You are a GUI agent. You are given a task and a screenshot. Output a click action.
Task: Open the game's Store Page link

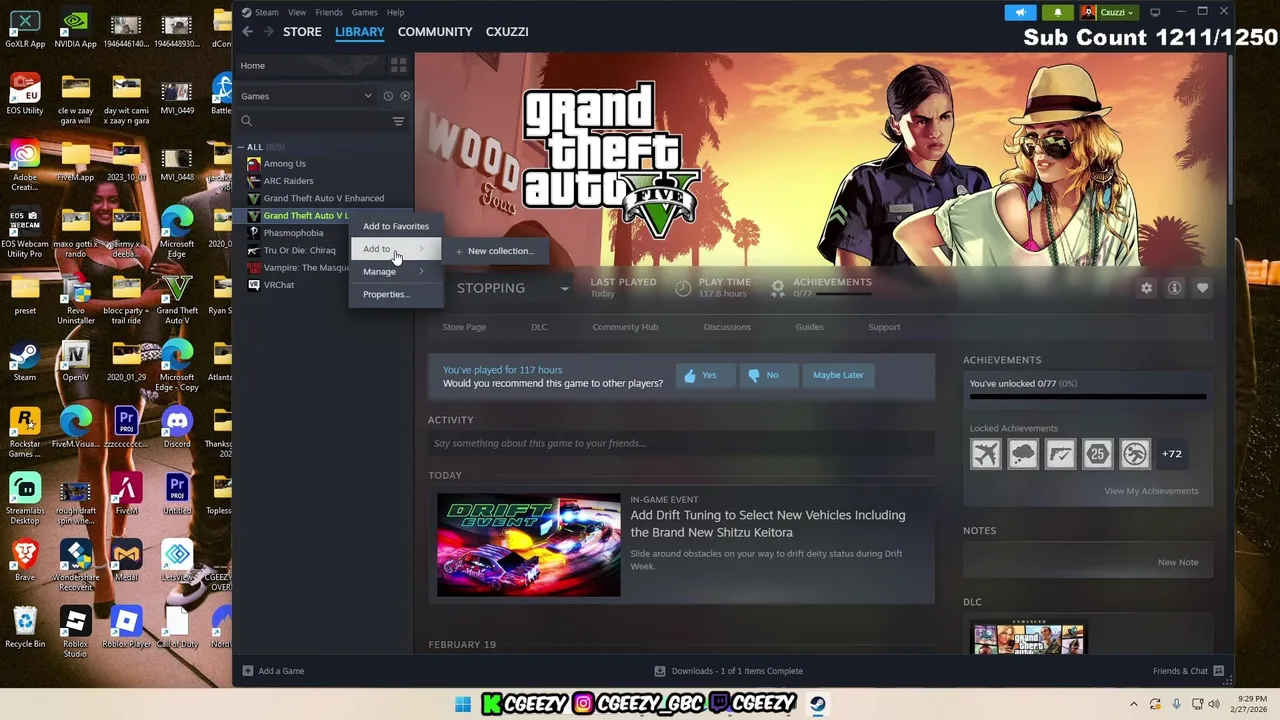pos(464,327)
